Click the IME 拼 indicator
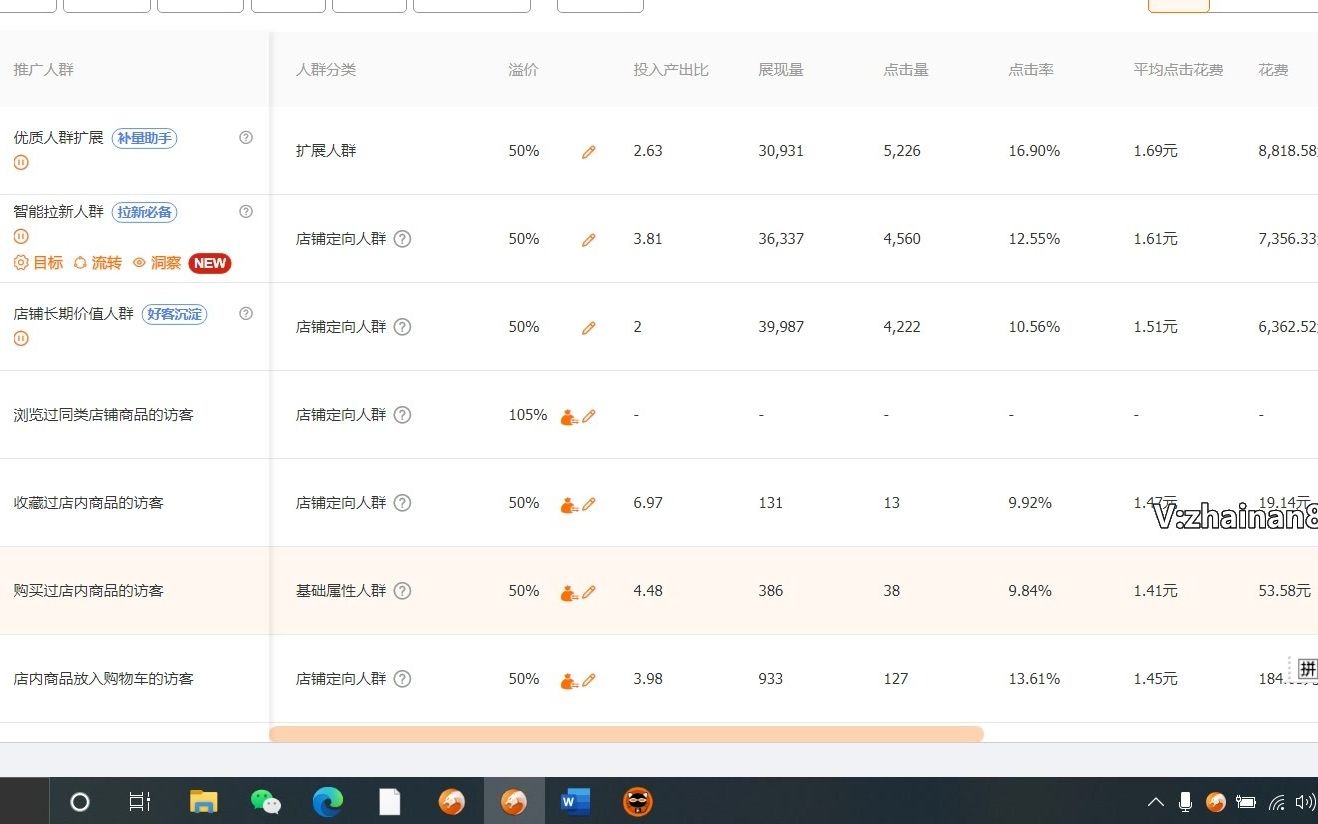 point(1307,669)
